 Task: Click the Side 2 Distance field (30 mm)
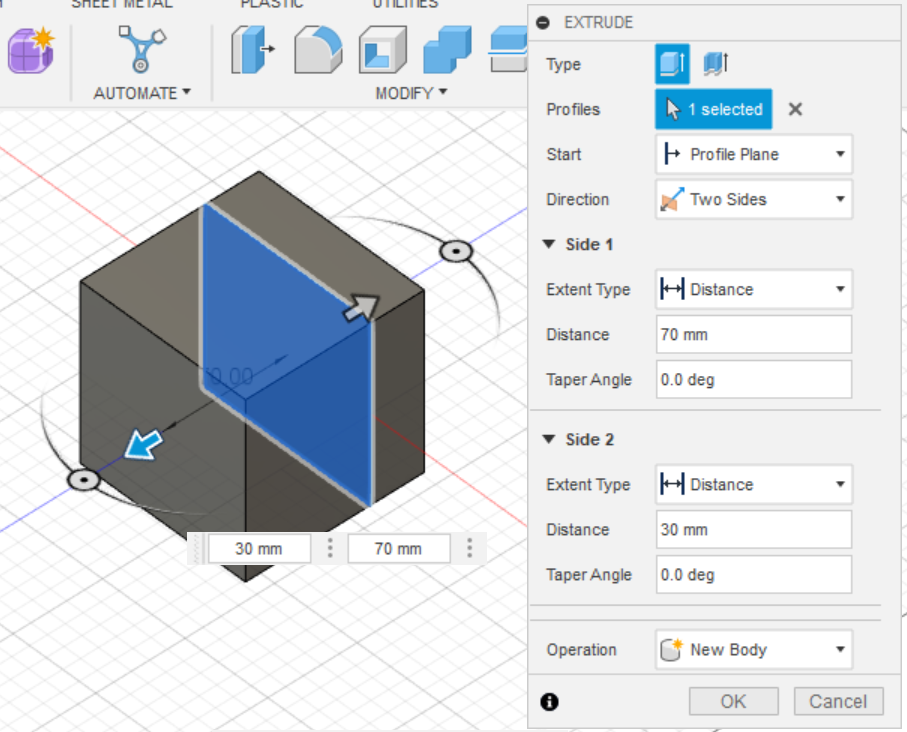tap(754, 529)
